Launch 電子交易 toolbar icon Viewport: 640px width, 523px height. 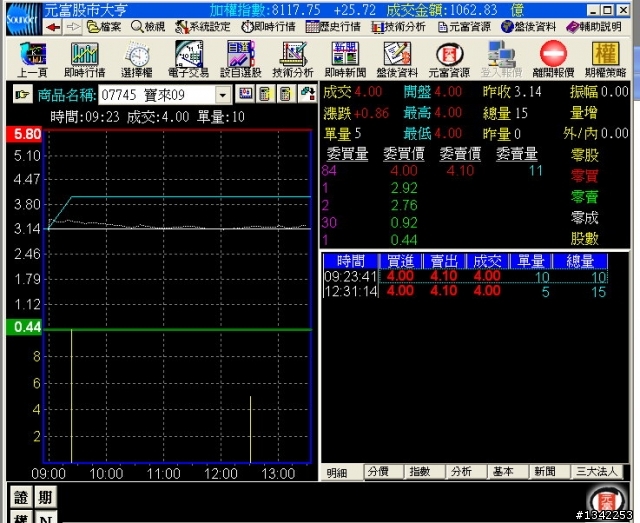189,60
